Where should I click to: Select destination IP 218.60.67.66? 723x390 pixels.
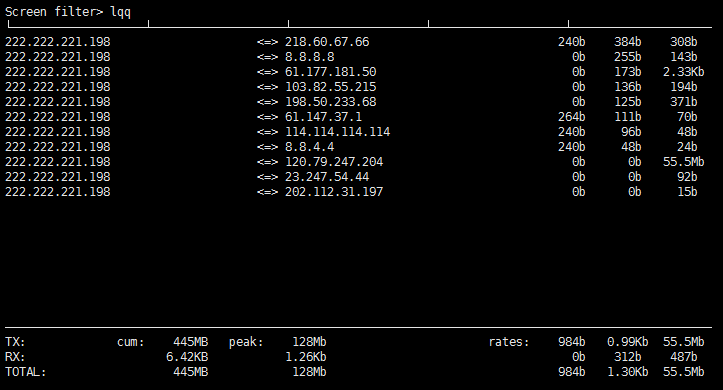(327, 42)
